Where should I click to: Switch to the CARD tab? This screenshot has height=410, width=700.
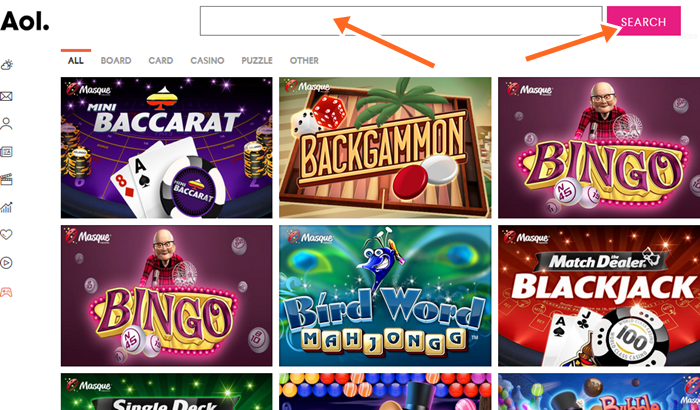coord(161,61)
